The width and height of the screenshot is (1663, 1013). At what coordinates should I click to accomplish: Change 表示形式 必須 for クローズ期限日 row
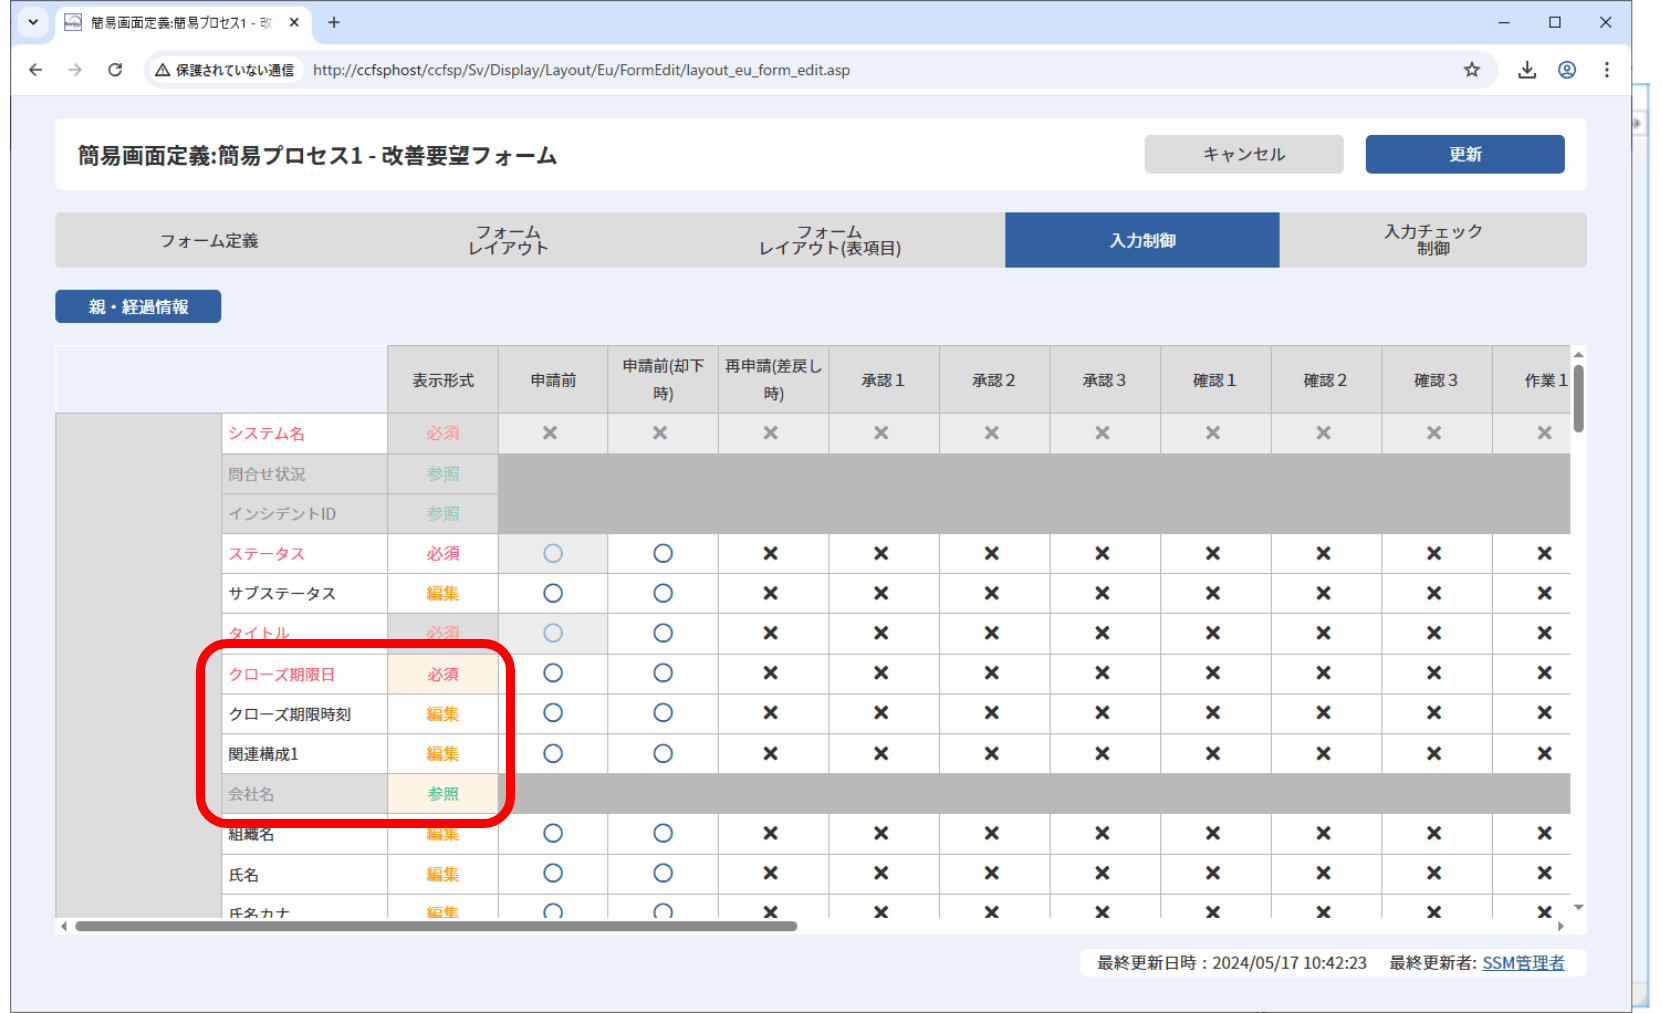click(443, 674)
